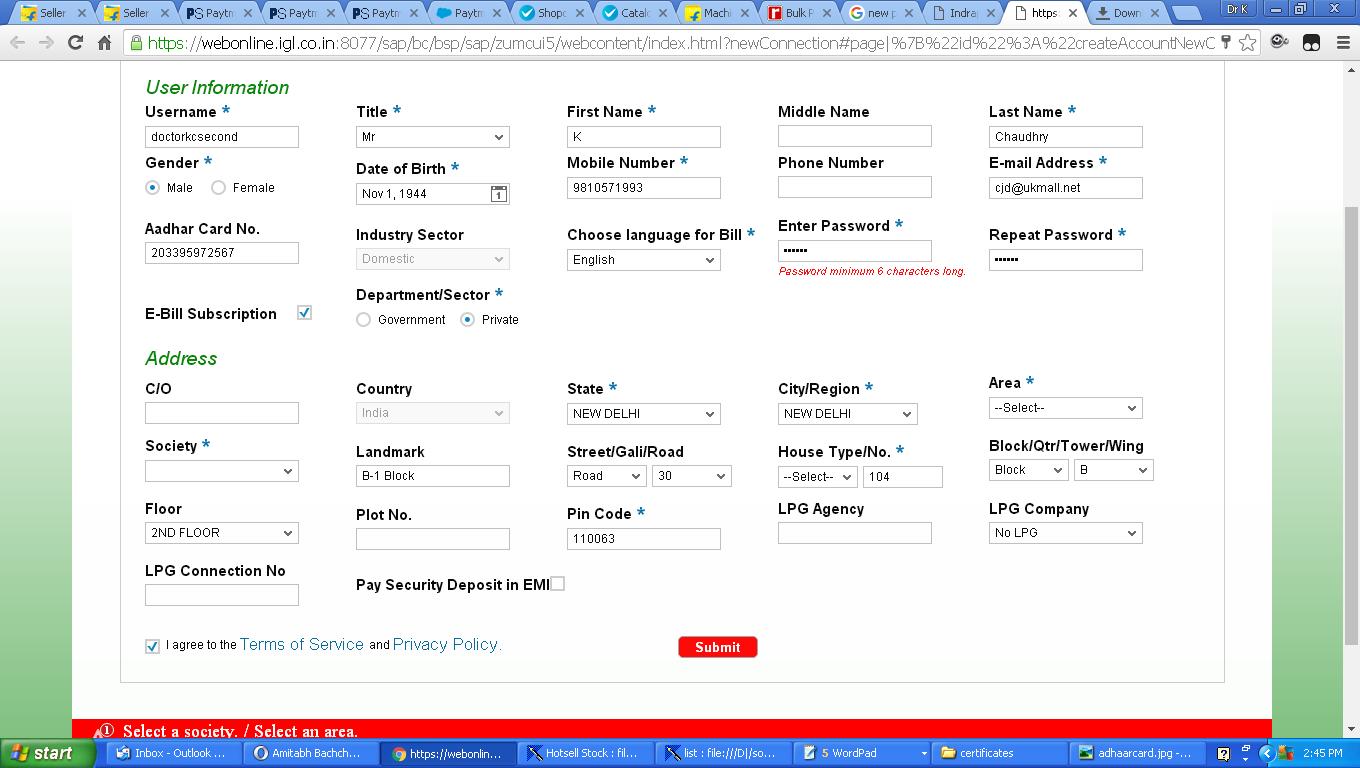Click the back navigation arrow
The image size is (1360, 768).
coord(17,43)
